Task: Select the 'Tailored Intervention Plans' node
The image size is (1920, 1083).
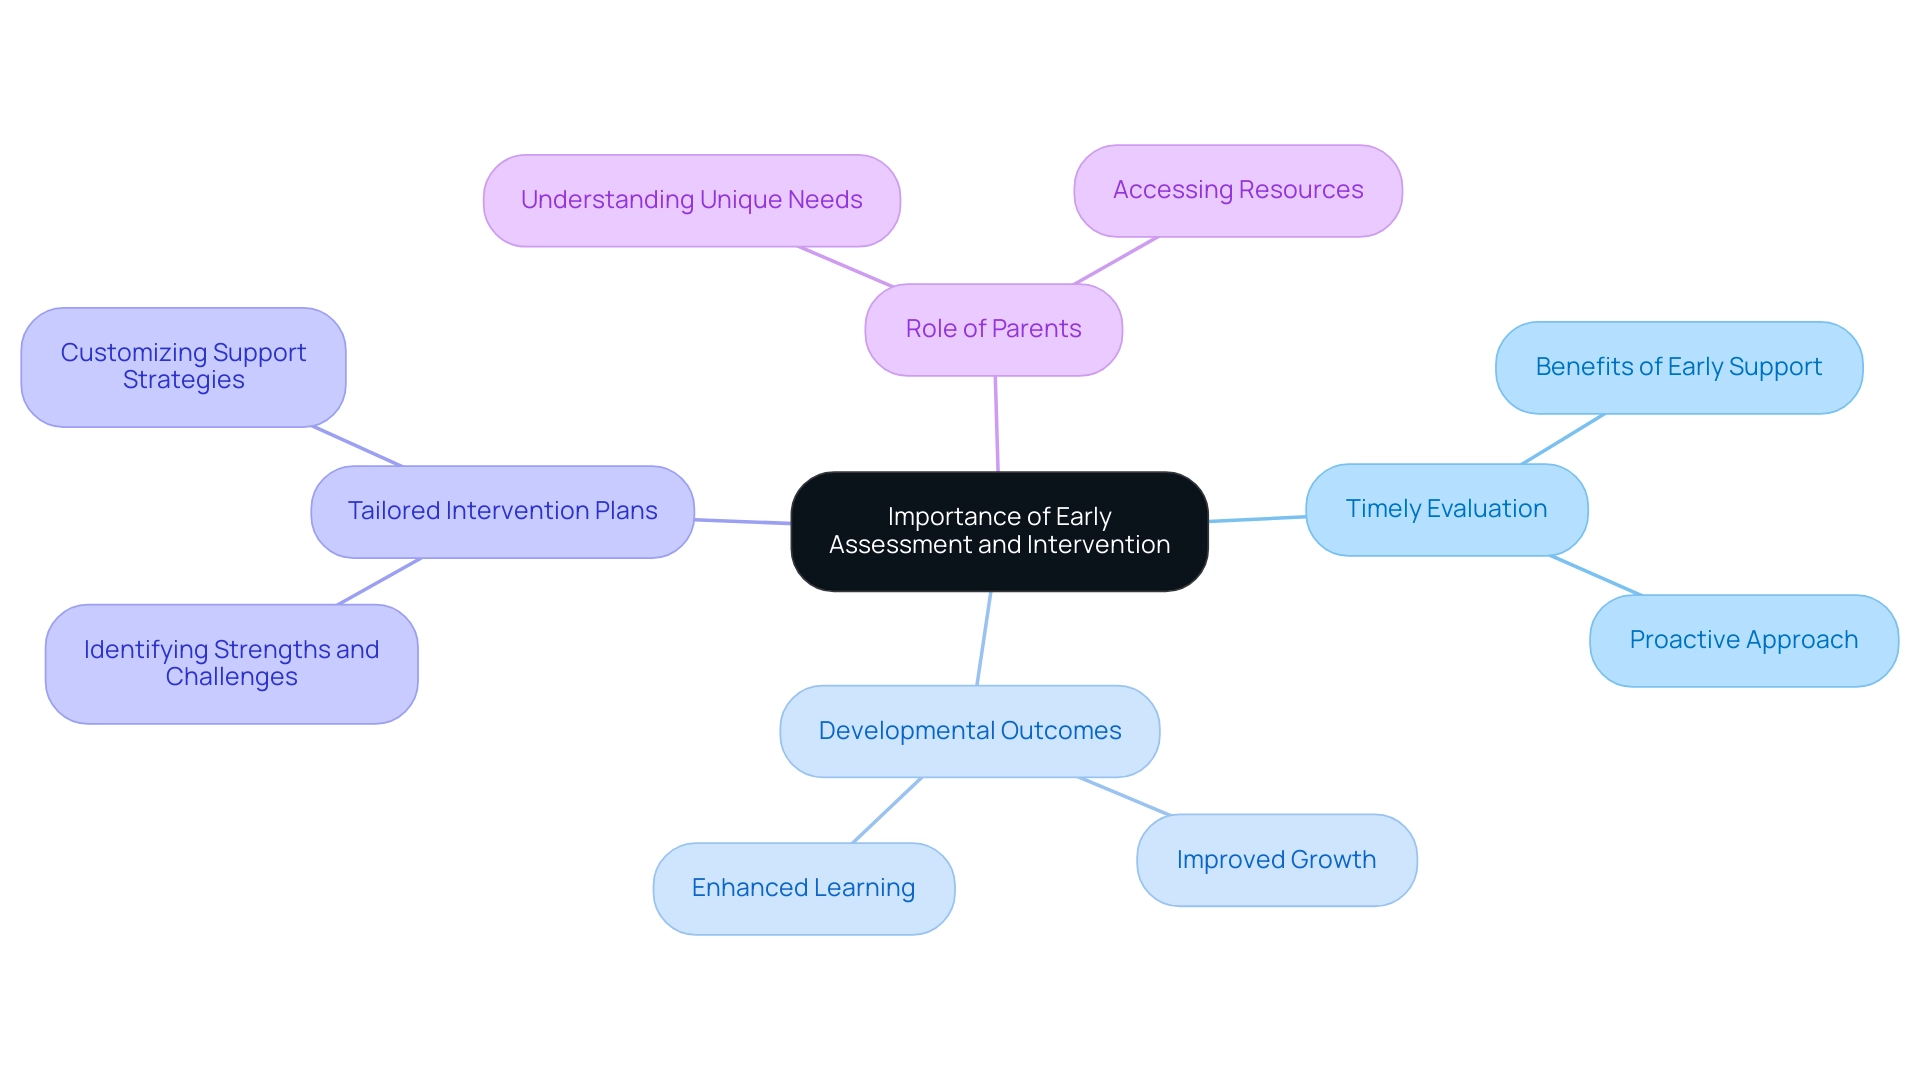Action: [x=489, y=516]
